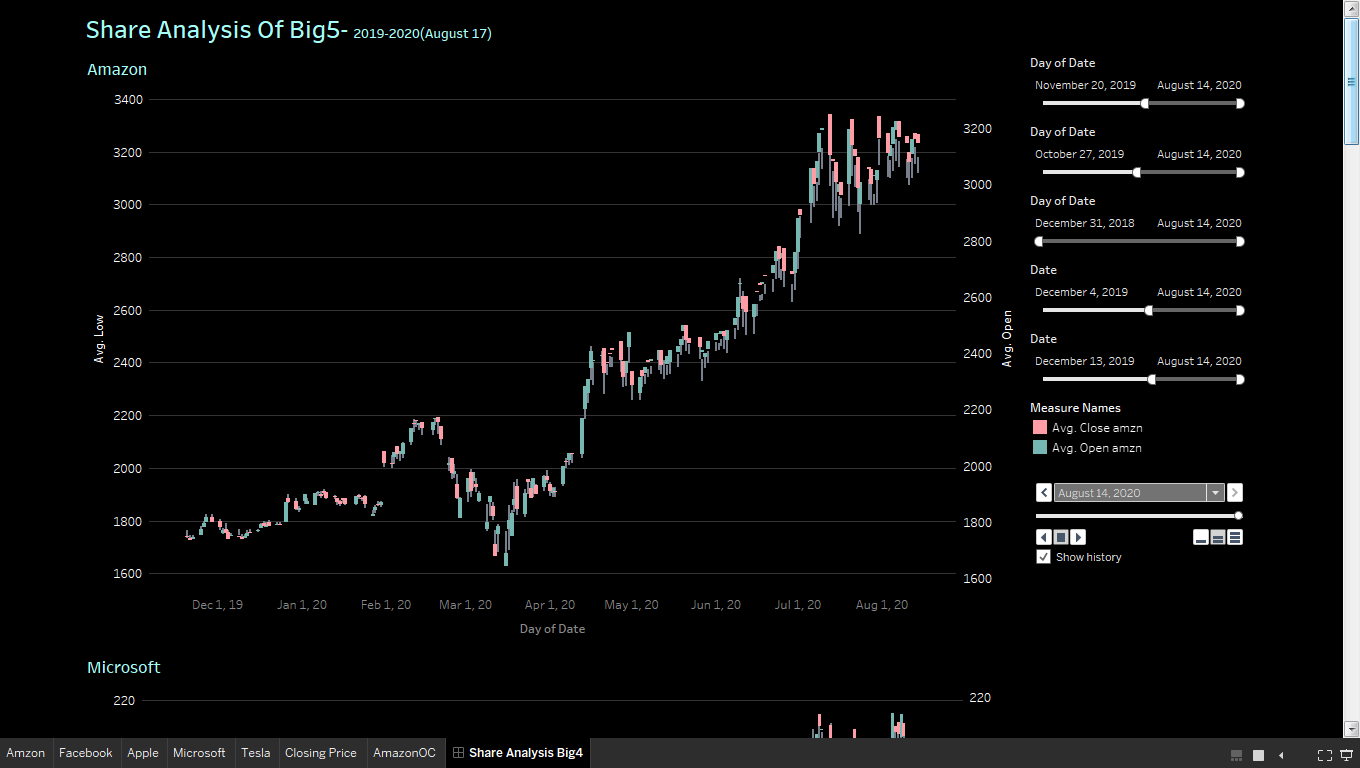Viewport: 1360px width, 768px height.
Task: Click the Apr 1, 20 axis tick label
Action: [550, 605]
